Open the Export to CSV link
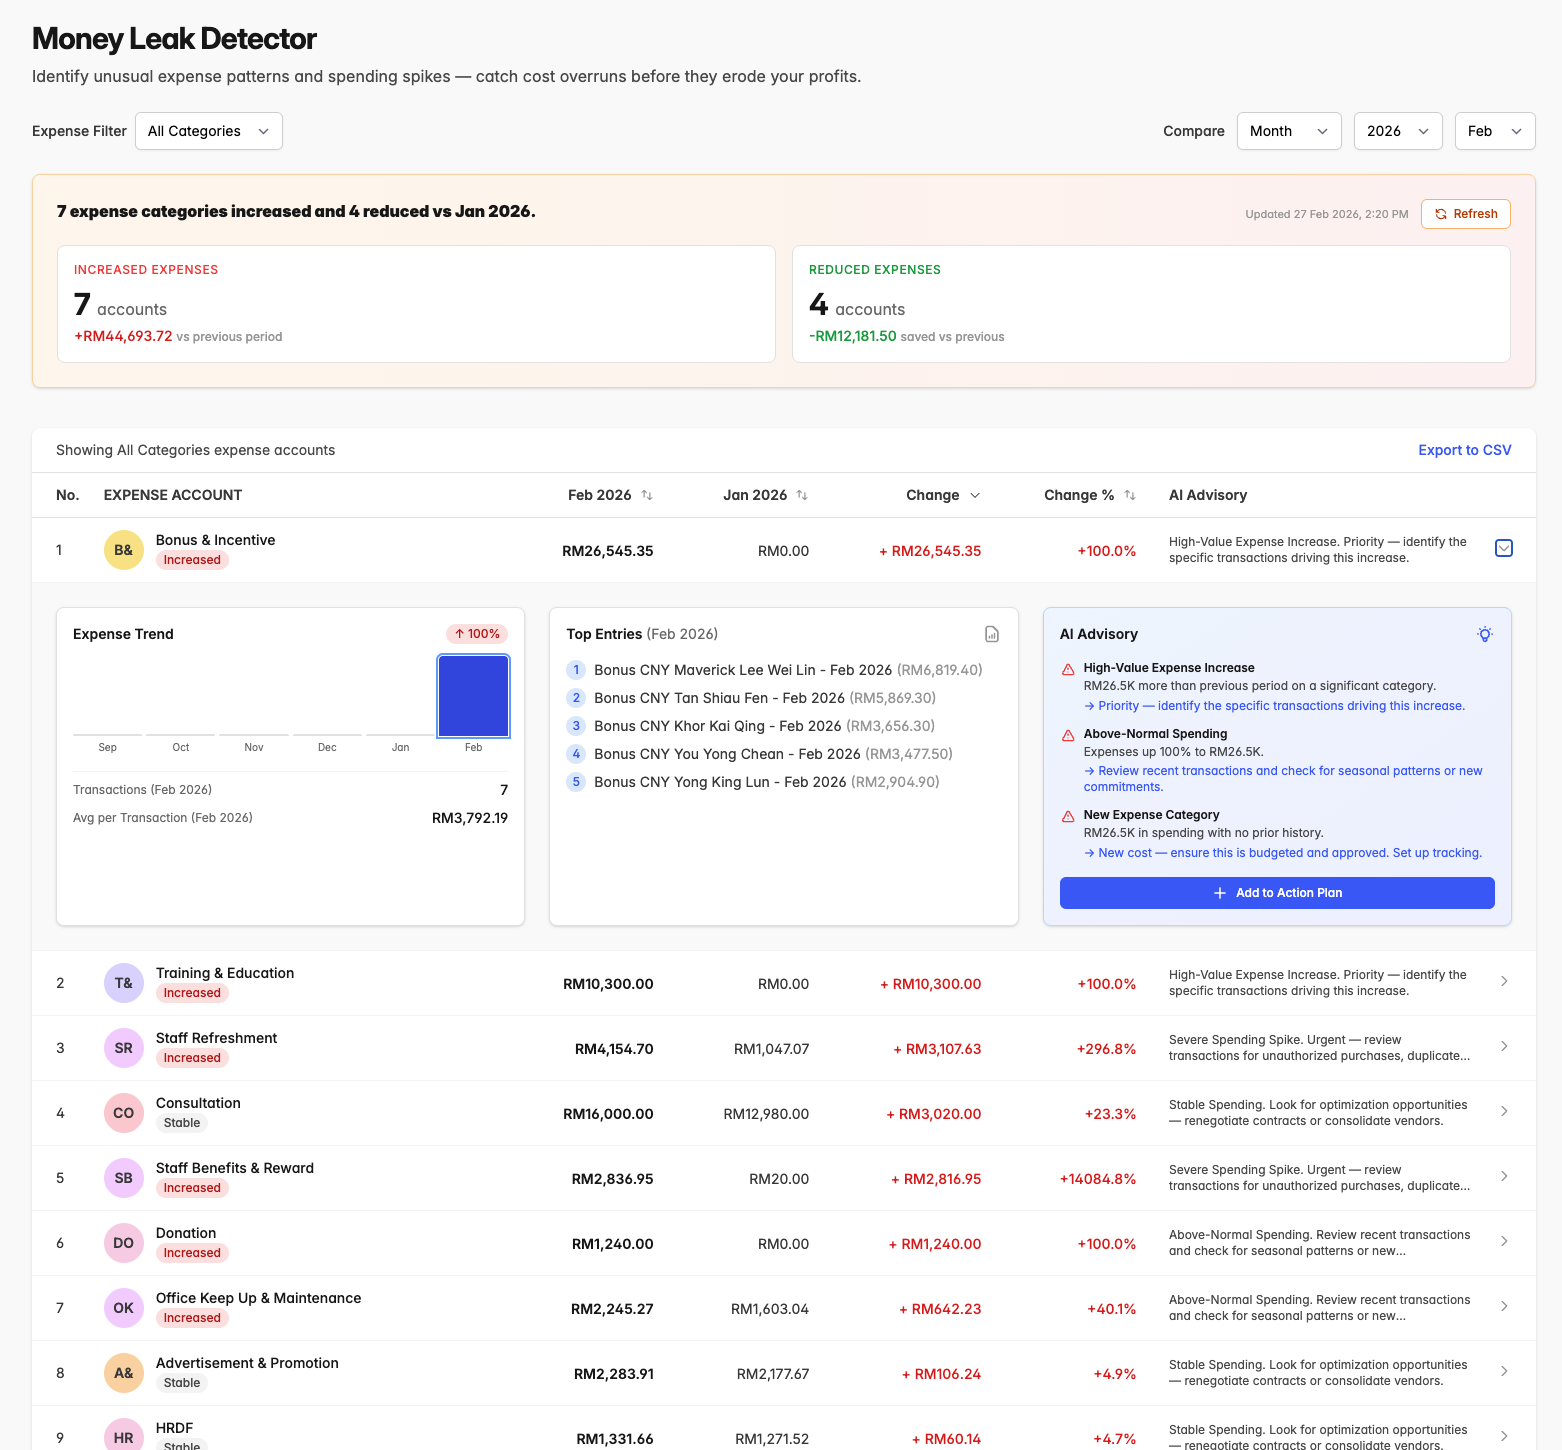Viewport: 1562px width, 1450px height. (1464, 449)
